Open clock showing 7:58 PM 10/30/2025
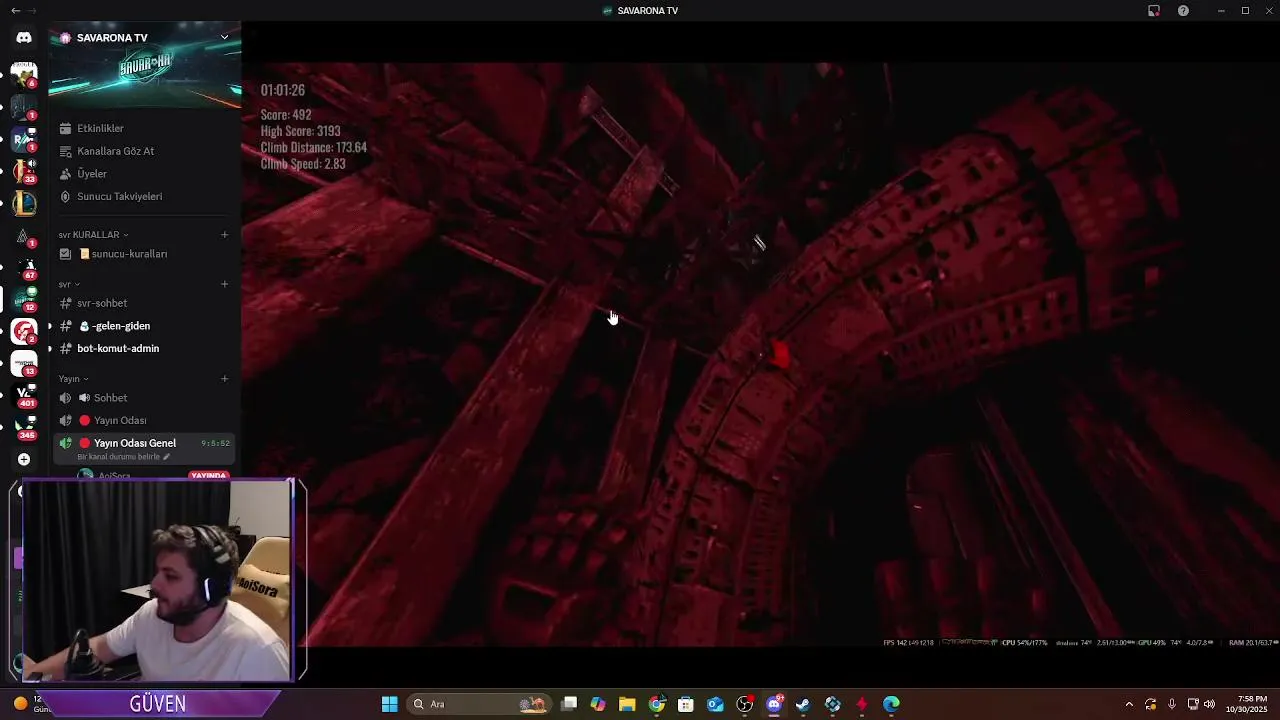The width and height of the screenshot is (1280, 720). click(x=1246, y=704)
